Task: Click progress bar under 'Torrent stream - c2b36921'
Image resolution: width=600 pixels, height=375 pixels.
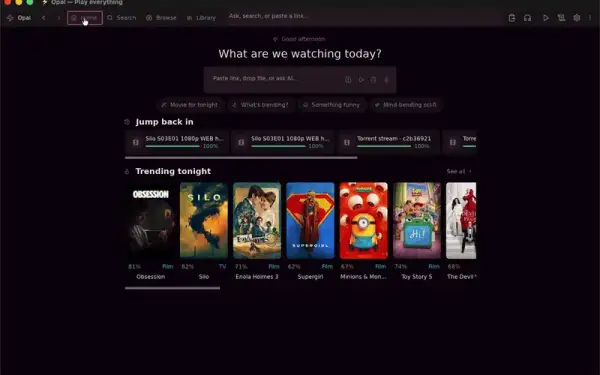Action: pyautogui.click(x=384, y=146)
